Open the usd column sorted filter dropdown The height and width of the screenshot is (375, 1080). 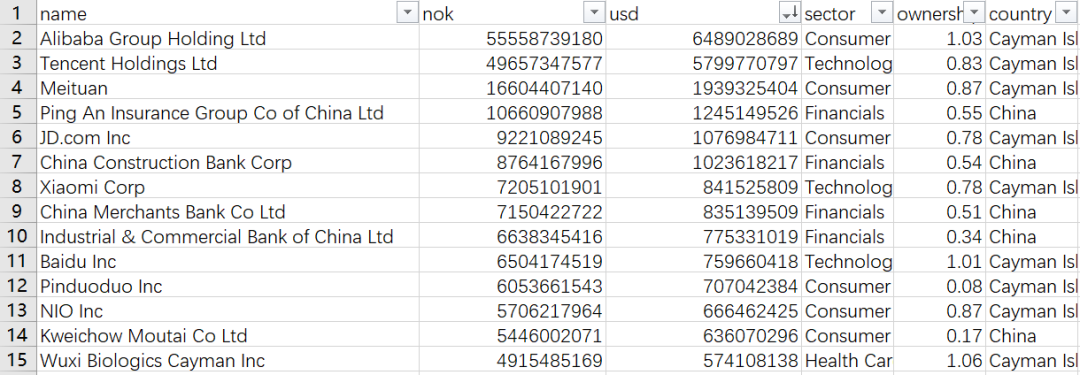point(789,12)
